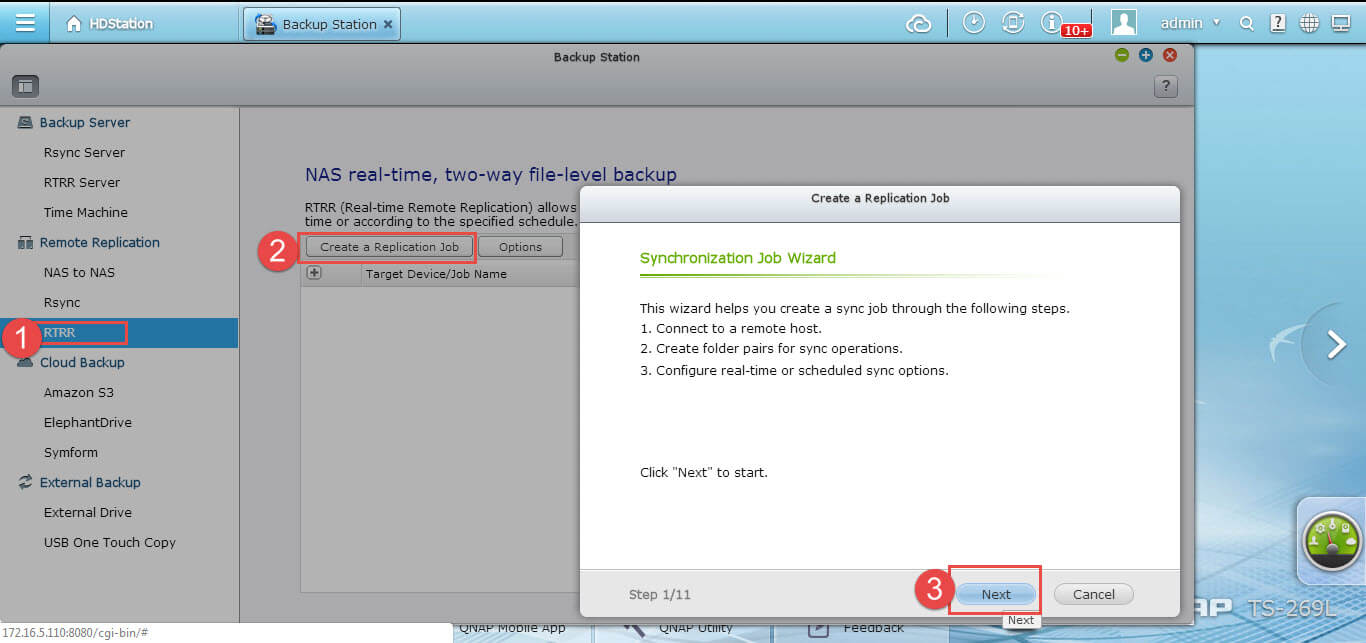Screen dimensions: 1366x643
Task: Open the external devices icon
Action: pos(1012,23)
